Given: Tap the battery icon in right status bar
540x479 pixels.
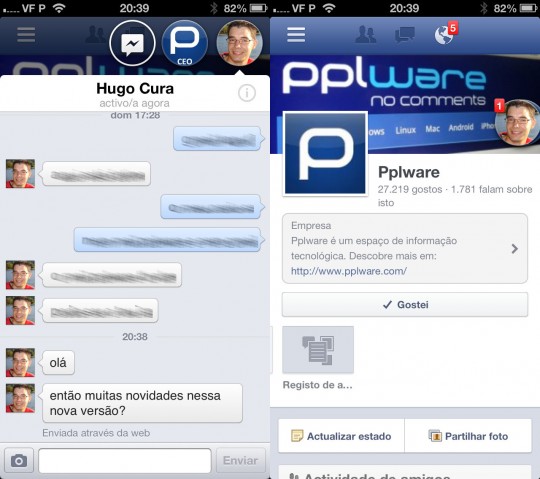Looking at the screenshot, I should [x=528, y=8].
